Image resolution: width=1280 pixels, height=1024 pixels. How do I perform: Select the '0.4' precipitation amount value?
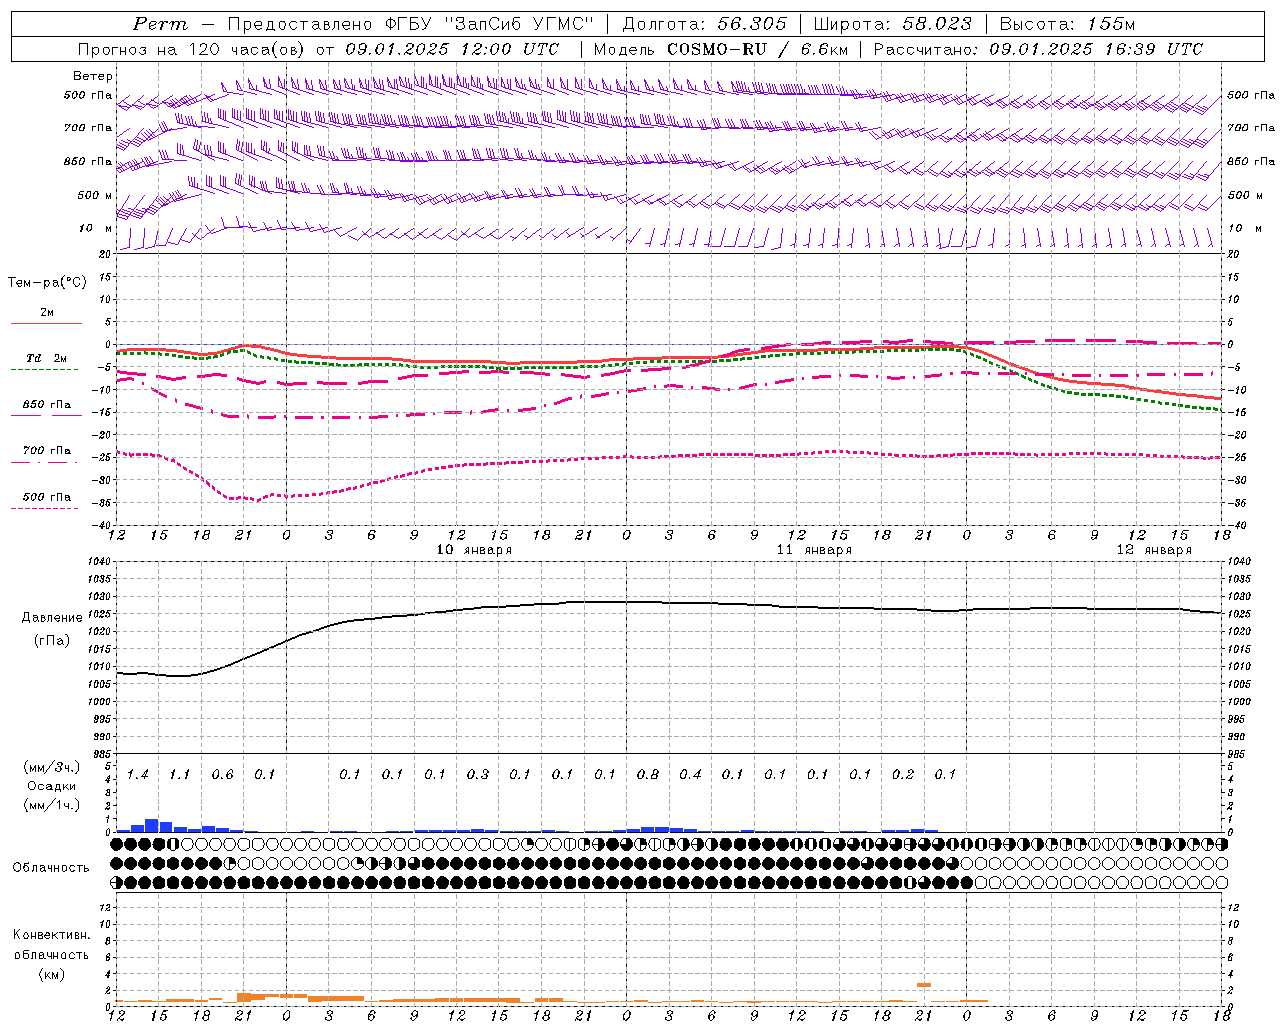(690, 775)
